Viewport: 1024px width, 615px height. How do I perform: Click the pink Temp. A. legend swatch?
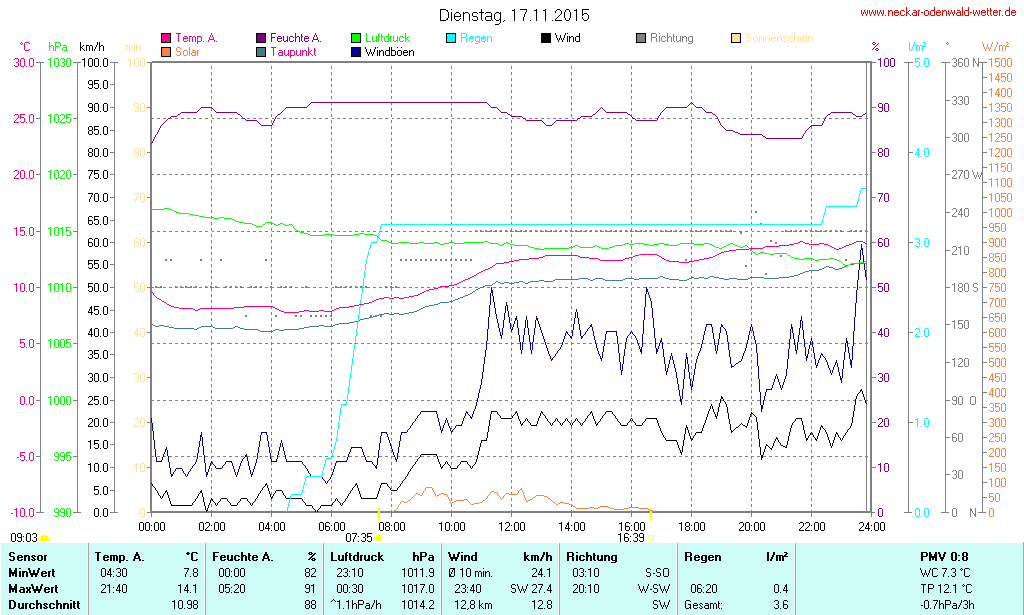click(166, 38)
